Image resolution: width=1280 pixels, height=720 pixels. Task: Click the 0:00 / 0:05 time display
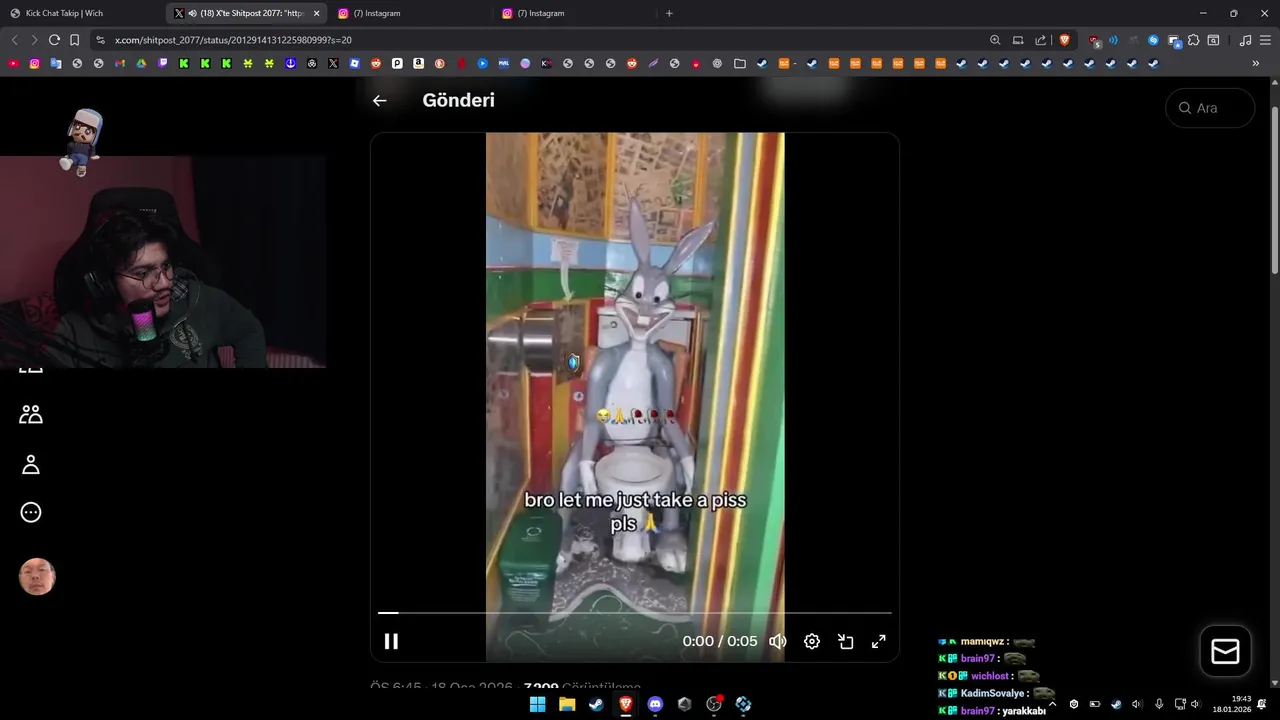coord(720,641)
